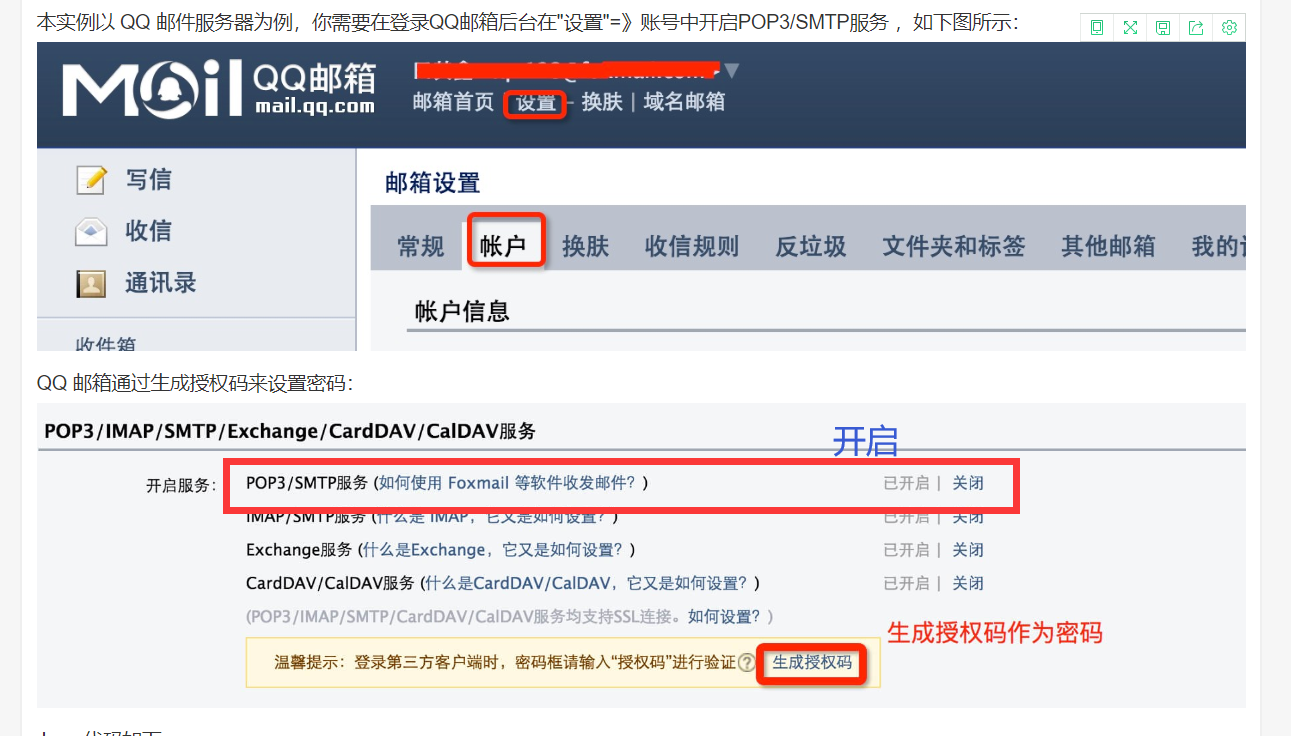Select the 常规 settings tab
The image size is (1291, 736).
point(421,246)
